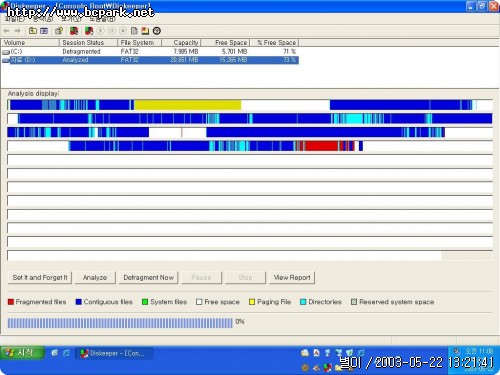Image resolution: width=500 pixels, height=375 pixels.
Task: Click the Up One Level folder icon
Action: click(33, 31)
